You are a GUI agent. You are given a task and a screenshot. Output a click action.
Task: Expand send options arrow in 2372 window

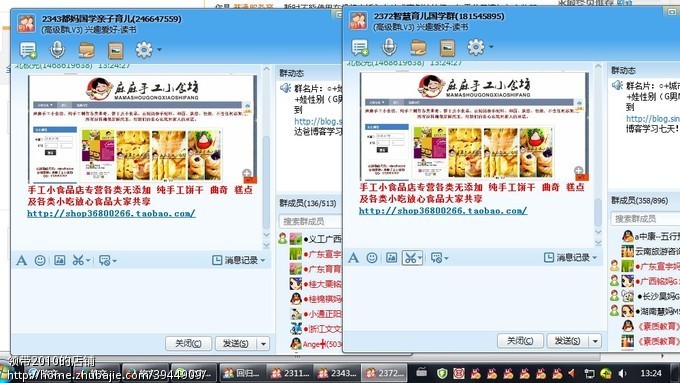click(x=595, y=341)
